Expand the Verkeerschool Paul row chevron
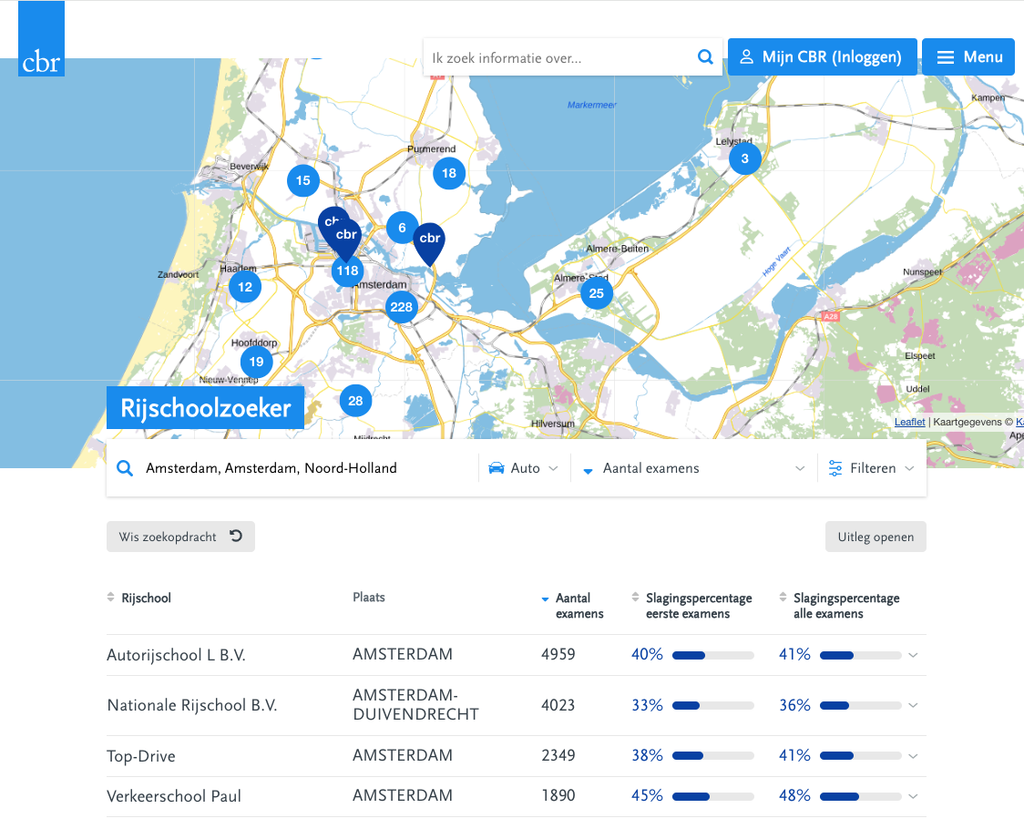Viewport: 1024px width, 818px height. (913, 796)
